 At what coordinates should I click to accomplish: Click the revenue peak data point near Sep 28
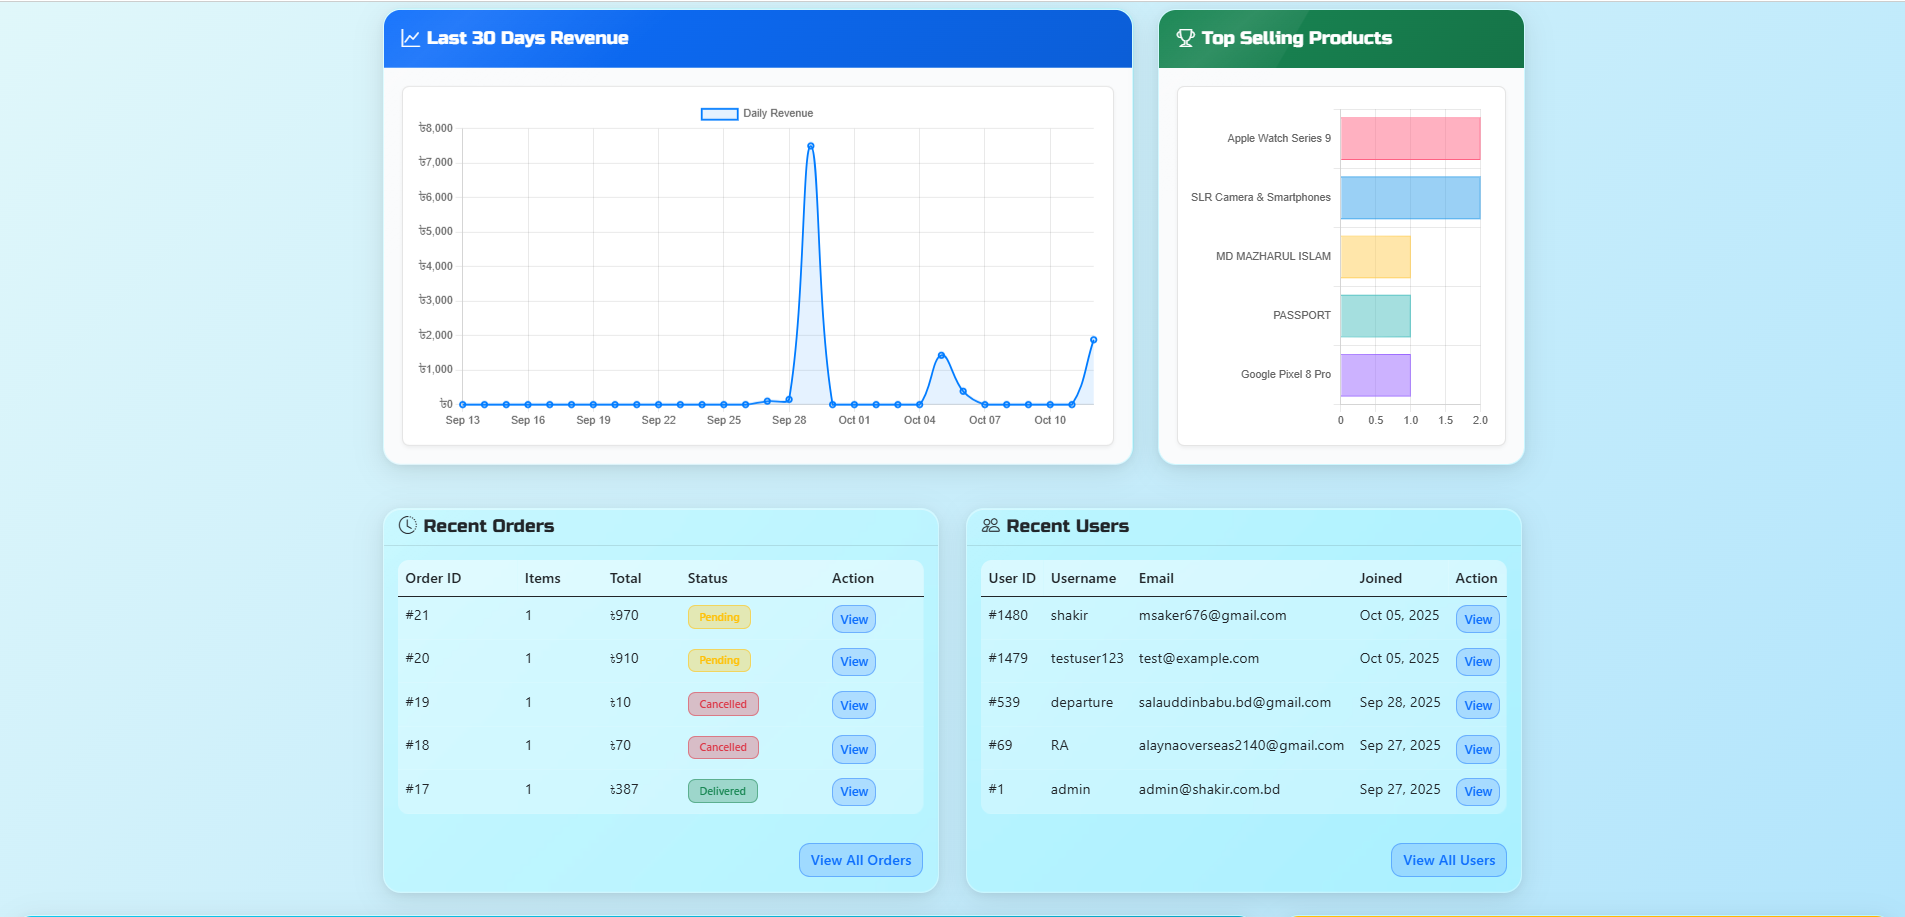tap(811, 146)
